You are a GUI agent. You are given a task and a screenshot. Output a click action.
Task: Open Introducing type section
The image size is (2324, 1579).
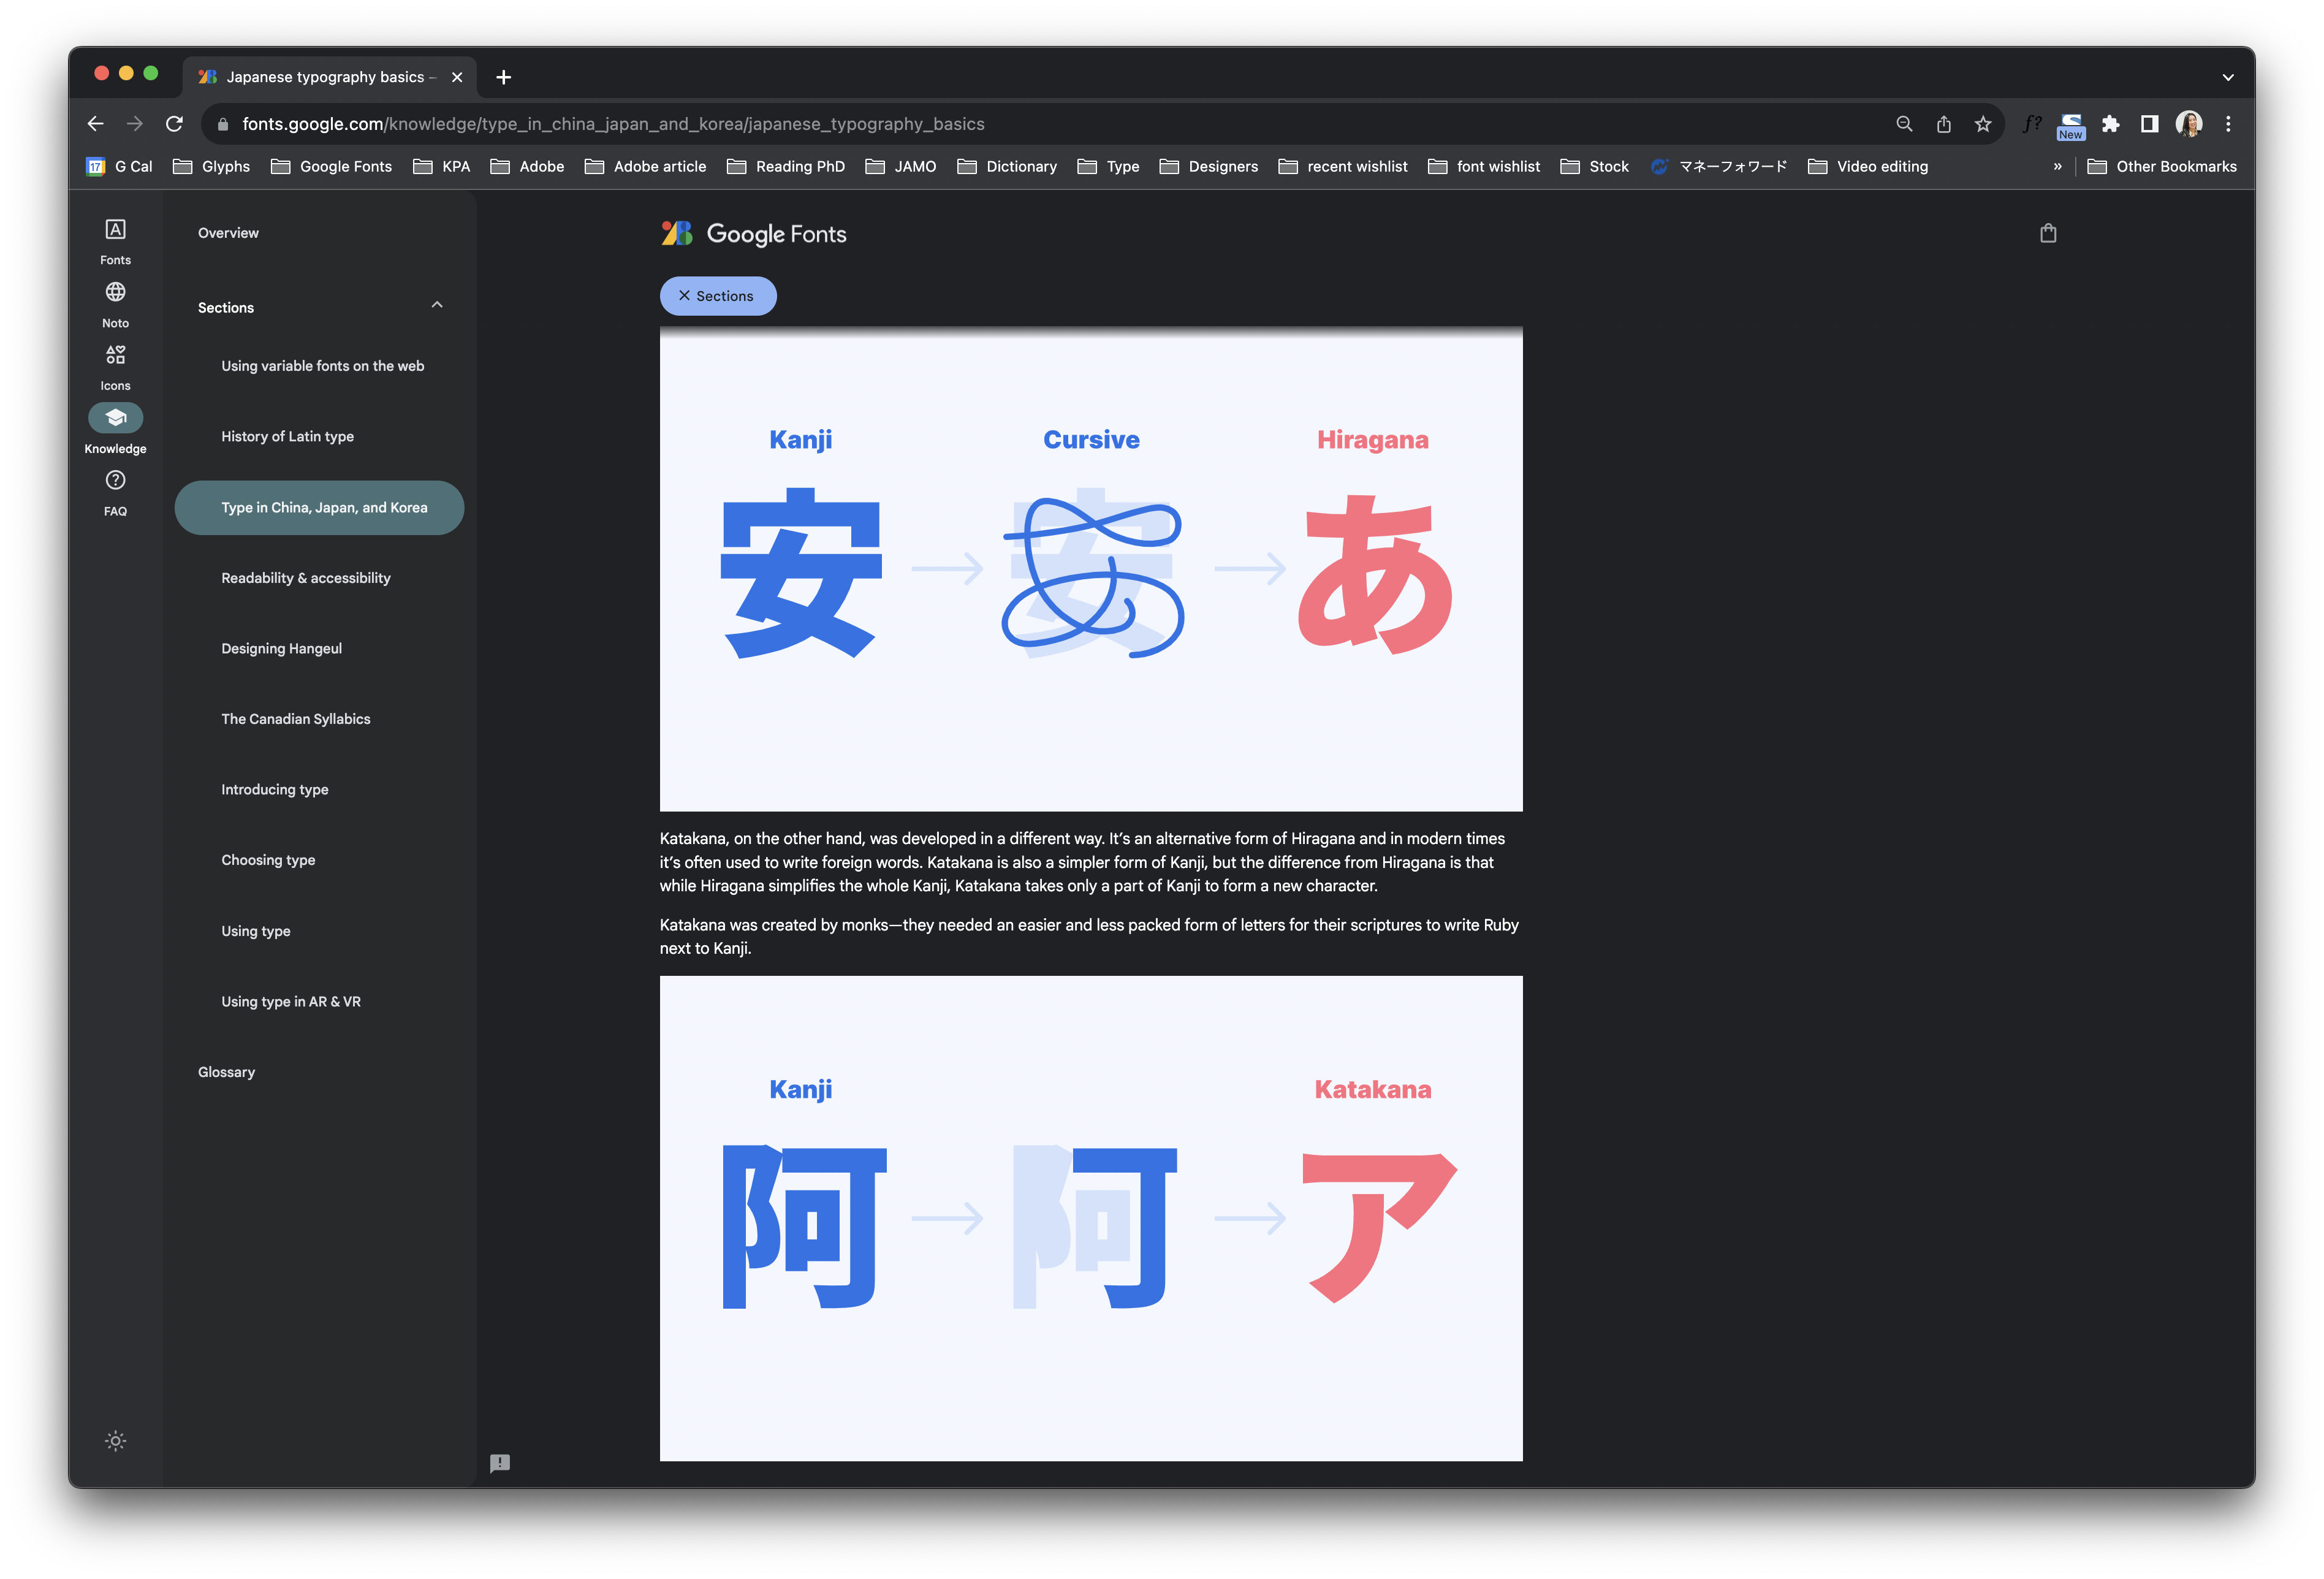275,789
